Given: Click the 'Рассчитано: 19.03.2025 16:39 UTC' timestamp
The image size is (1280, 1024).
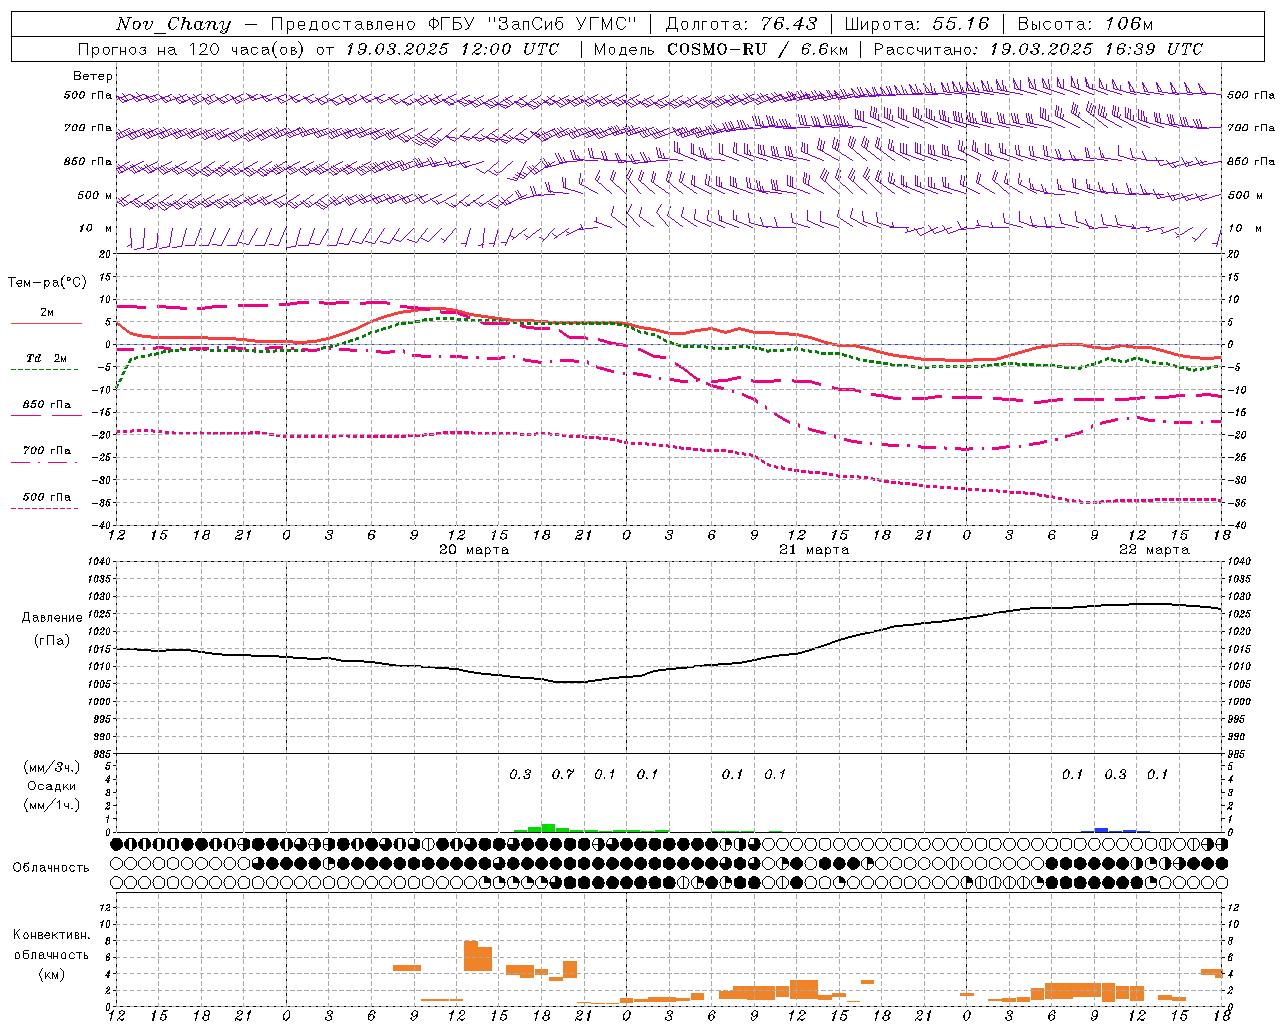Looking at the screenshot, I should point(1038,49).
